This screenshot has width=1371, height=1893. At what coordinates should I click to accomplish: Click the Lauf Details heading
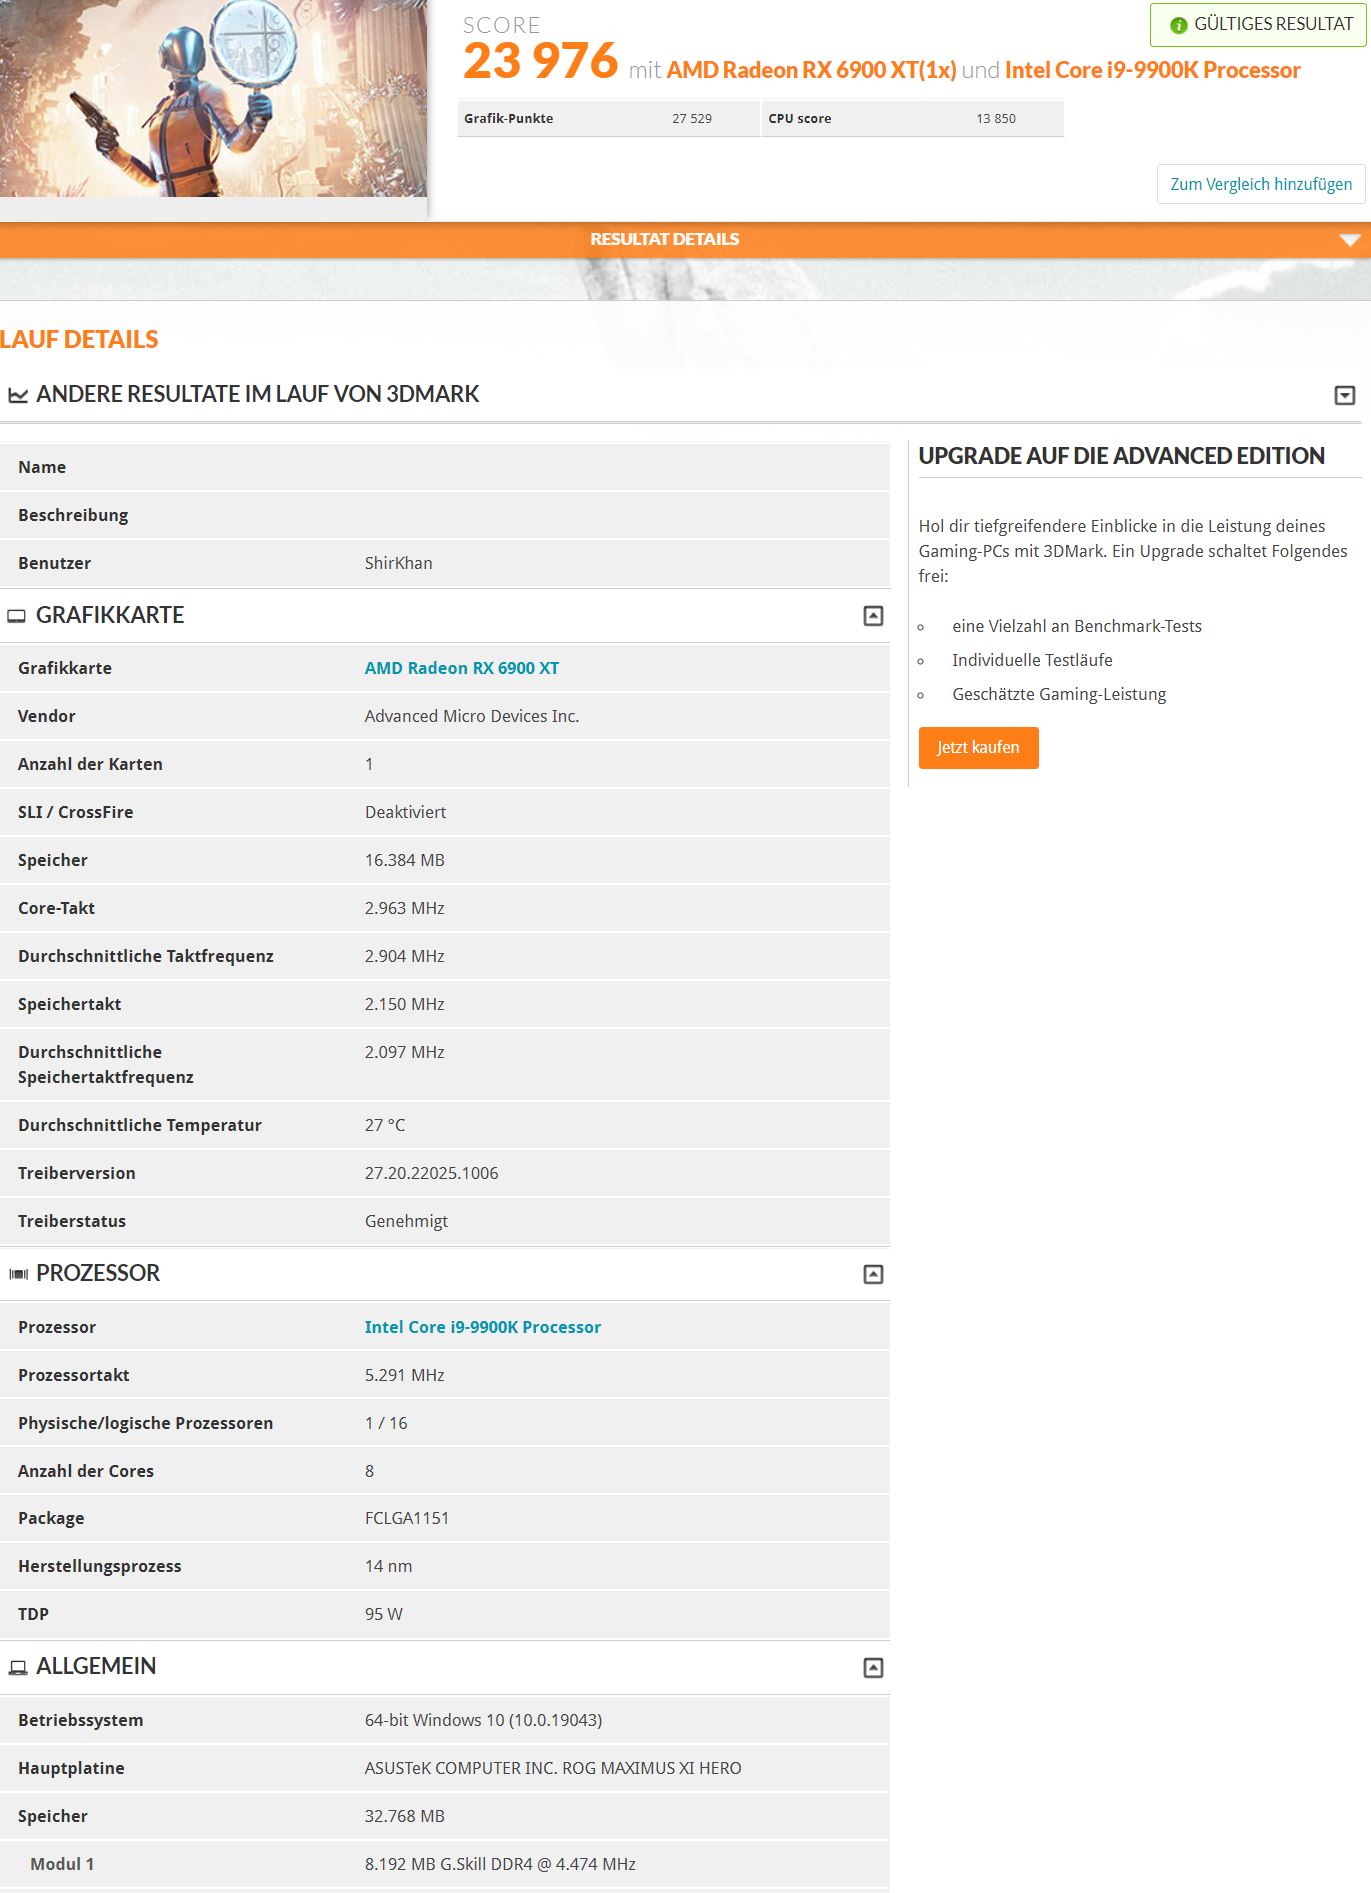coord(79,340)
